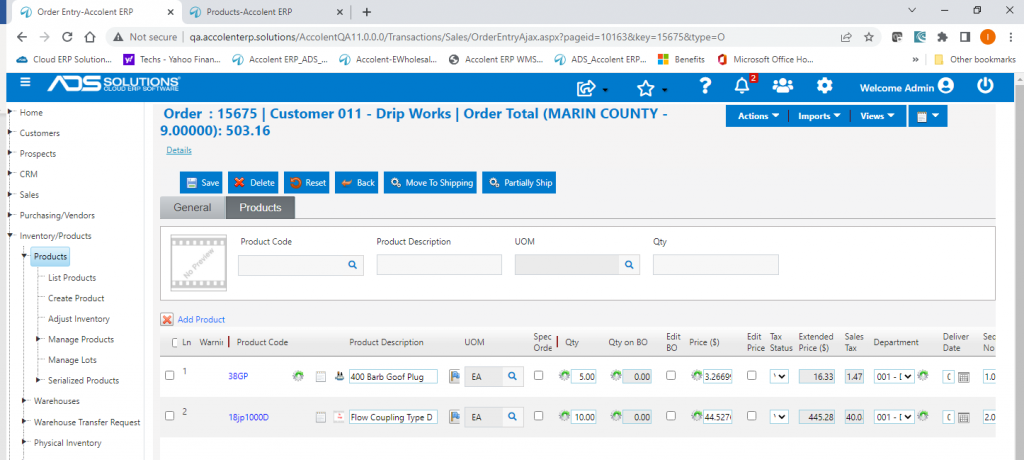The width and height of the screenshot is (1024, 460).
Task: Expand the Customers tree node
Action: coord(11,133)
